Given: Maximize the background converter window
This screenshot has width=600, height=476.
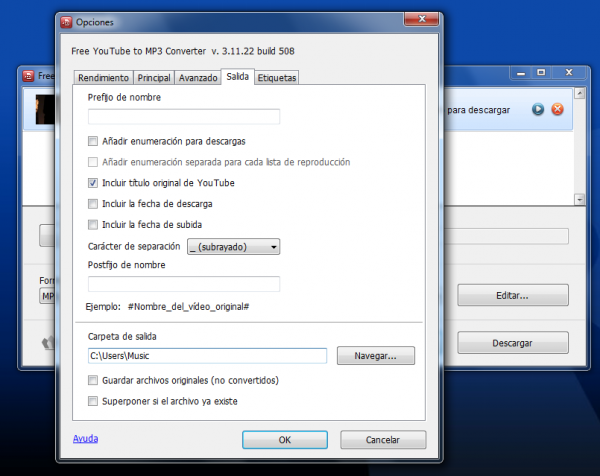Looking at the screenshot, I should click(541, 73).
